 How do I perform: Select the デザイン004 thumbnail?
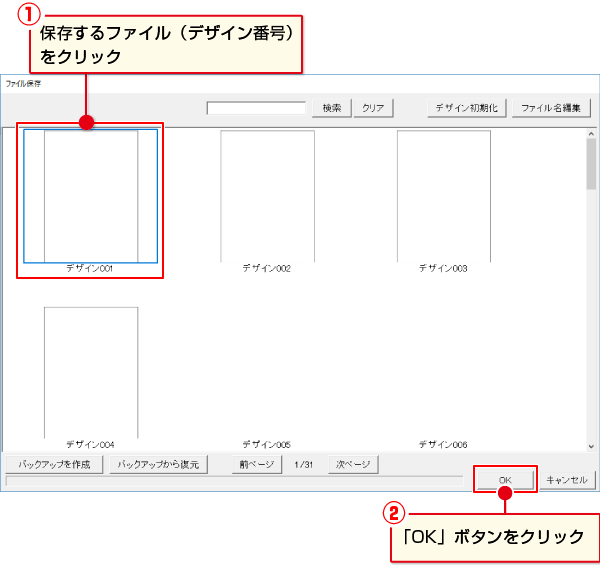coord(91,373)
